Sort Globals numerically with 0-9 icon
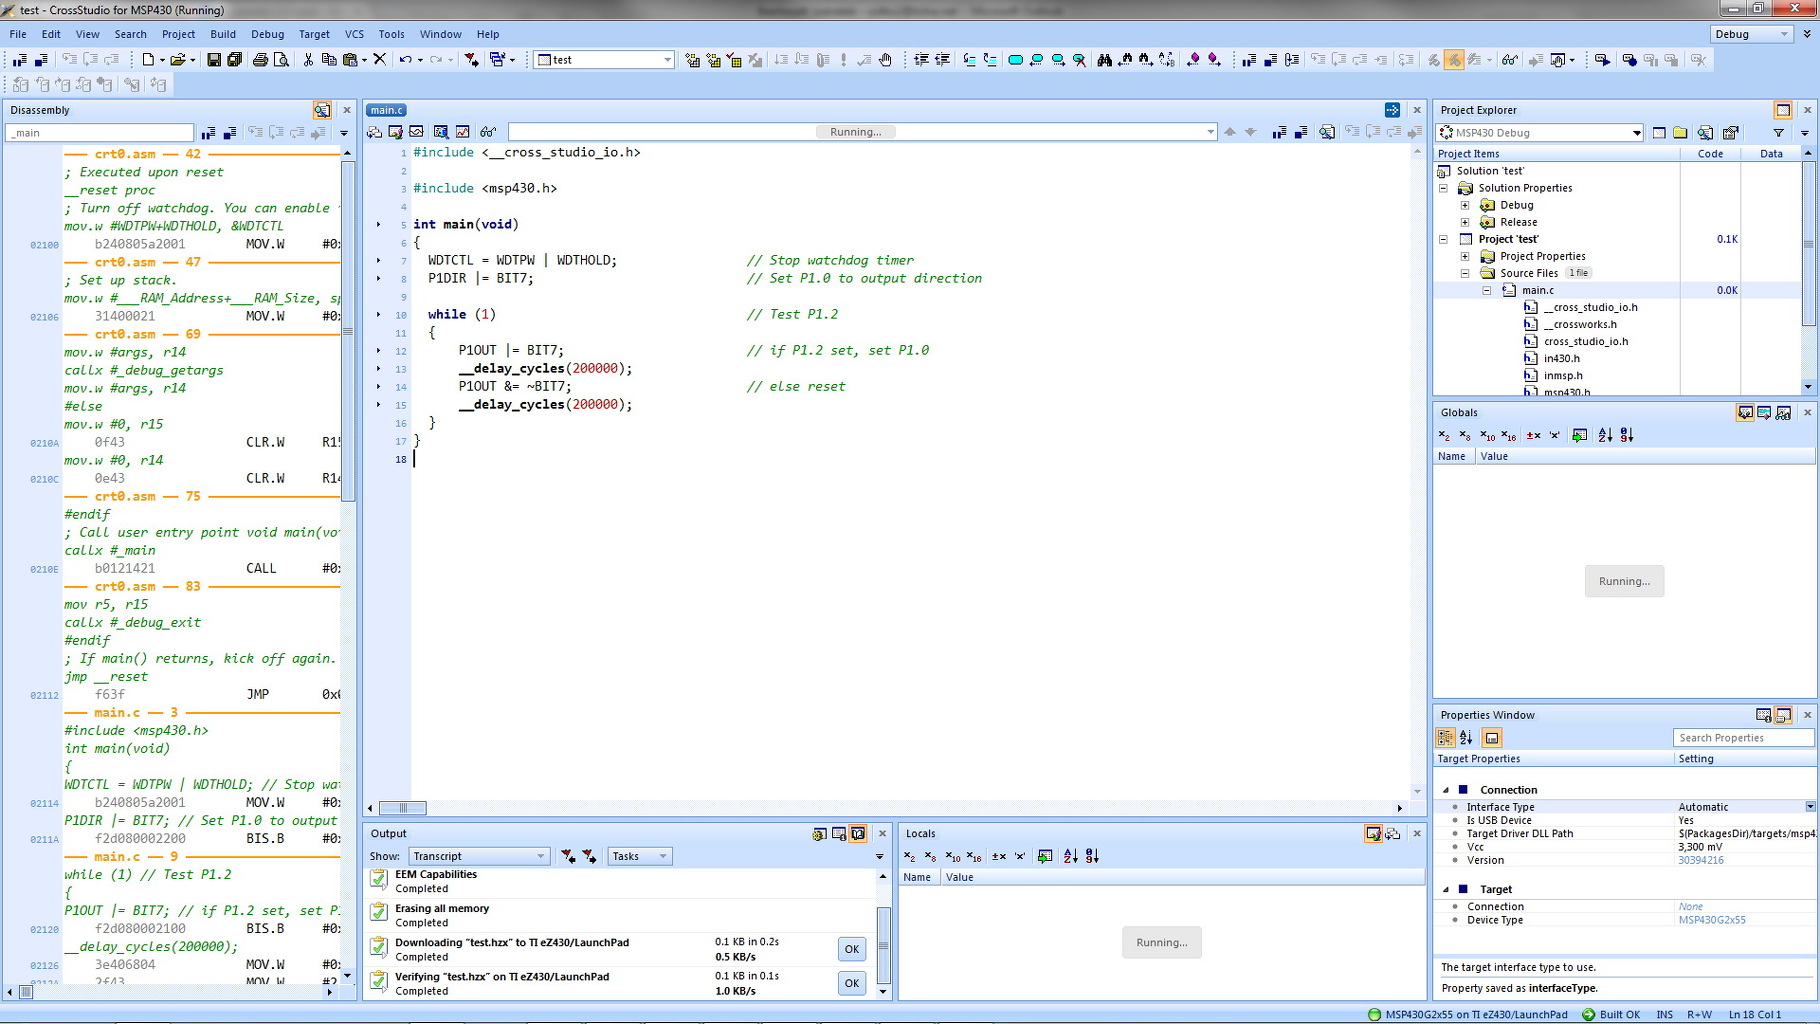Screen dimensions: 1820x1024 coord(1627,435)
